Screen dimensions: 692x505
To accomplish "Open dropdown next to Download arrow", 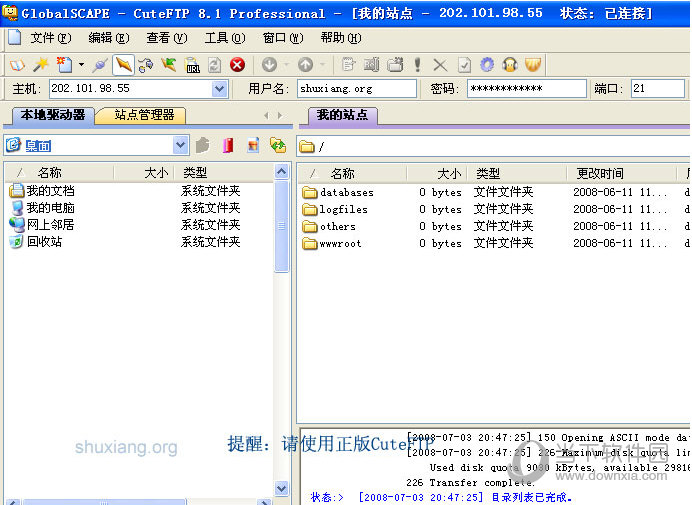I will click(x=286, y=65).
